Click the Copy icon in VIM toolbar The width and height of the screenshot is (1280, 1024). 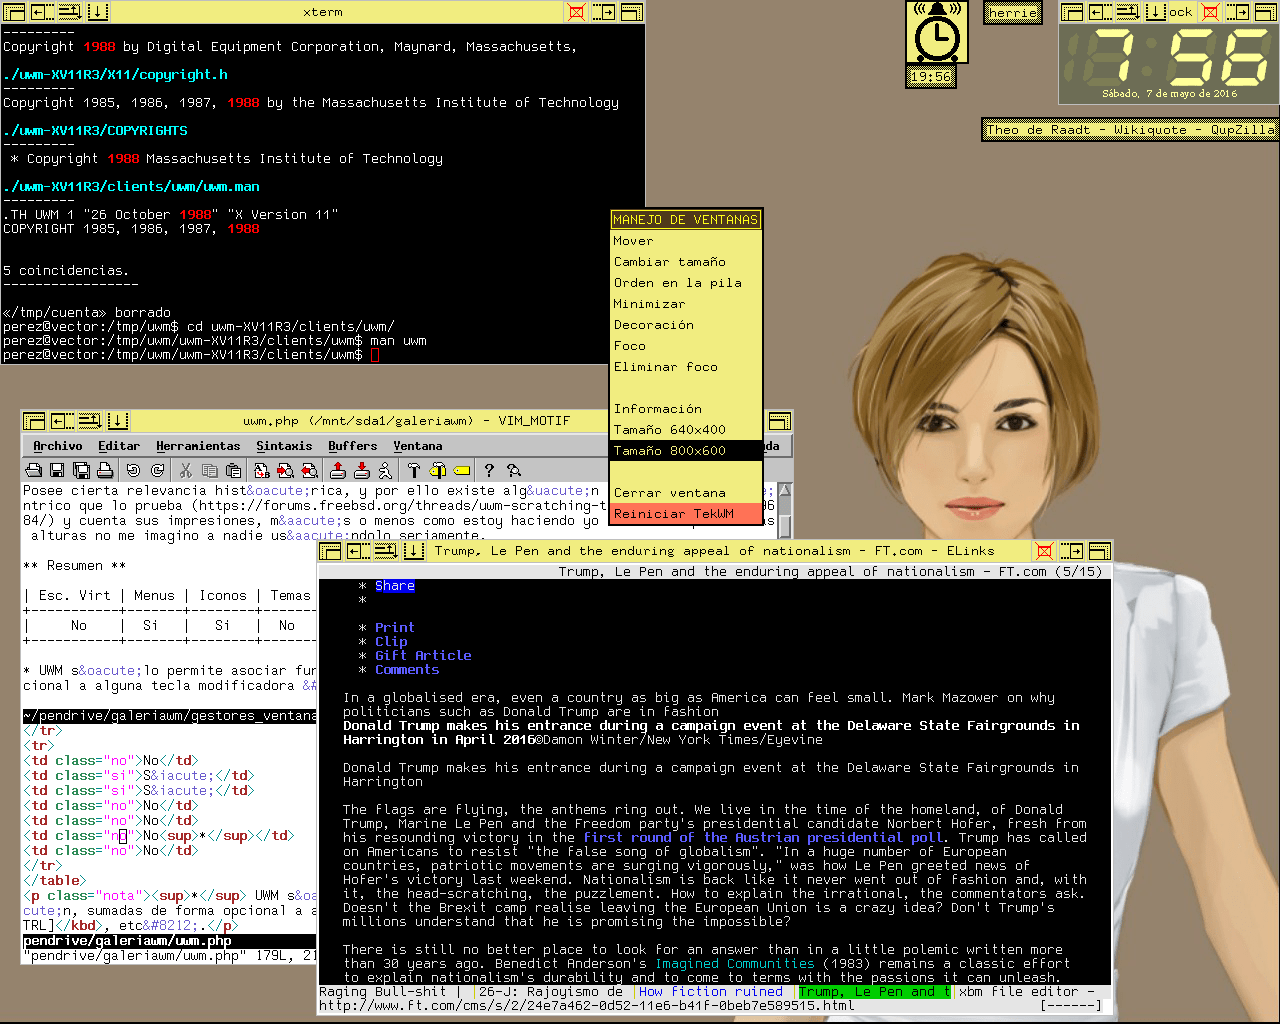(209, 470)
